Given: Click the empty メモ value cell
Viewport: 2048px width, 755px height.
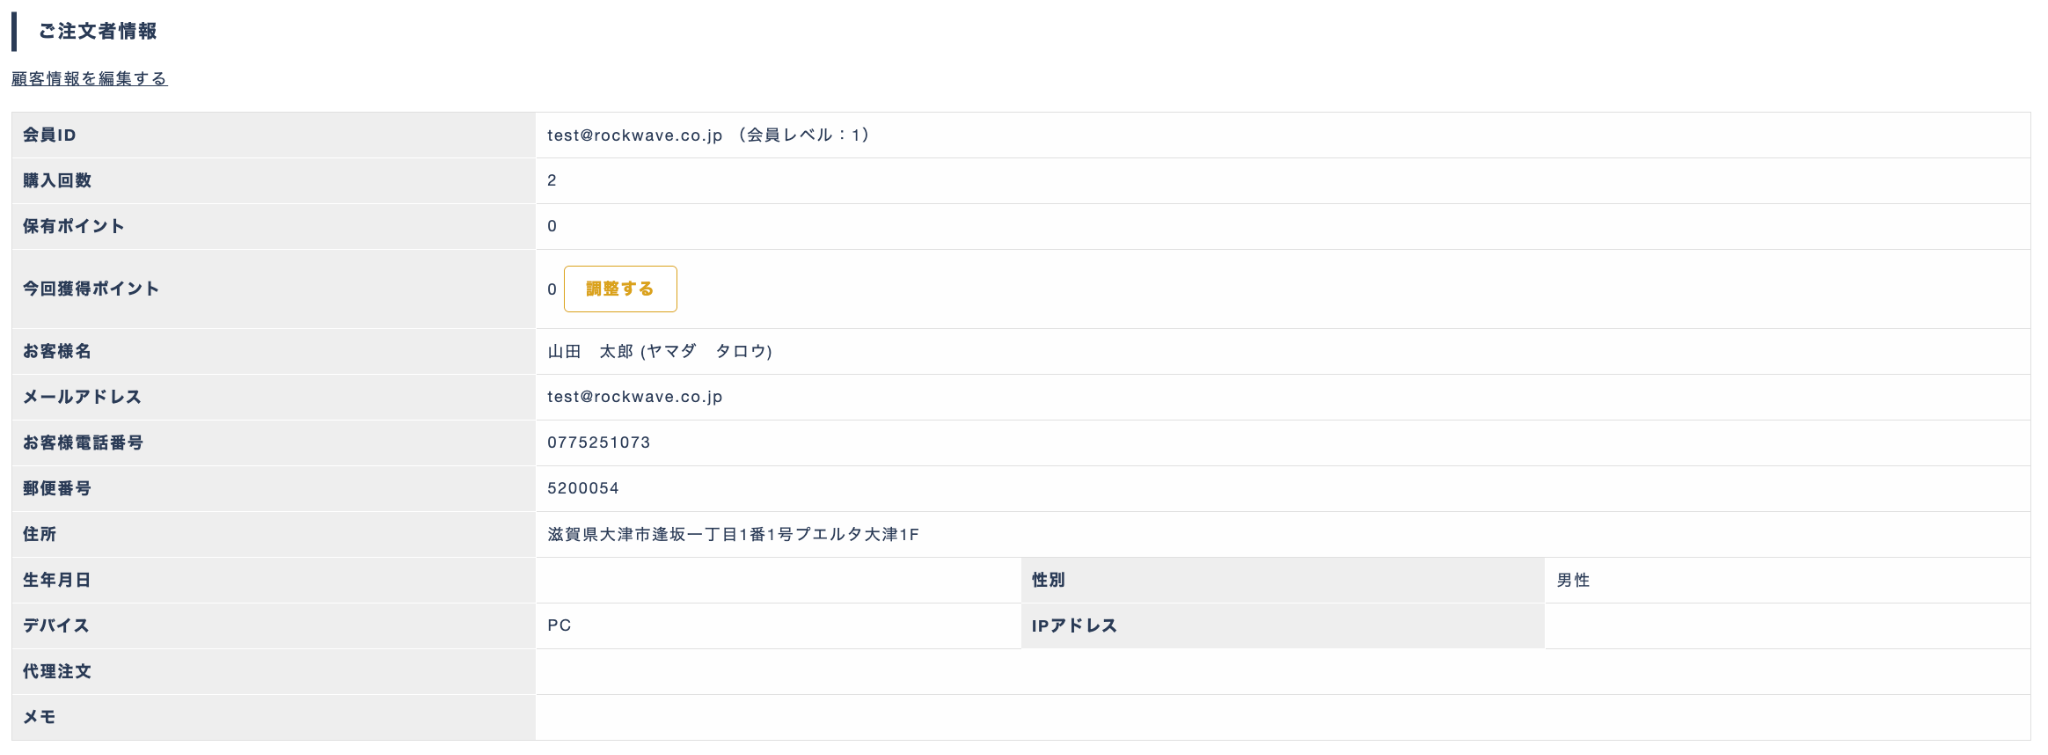Looking at the screenshot, I should (1283, 718).
